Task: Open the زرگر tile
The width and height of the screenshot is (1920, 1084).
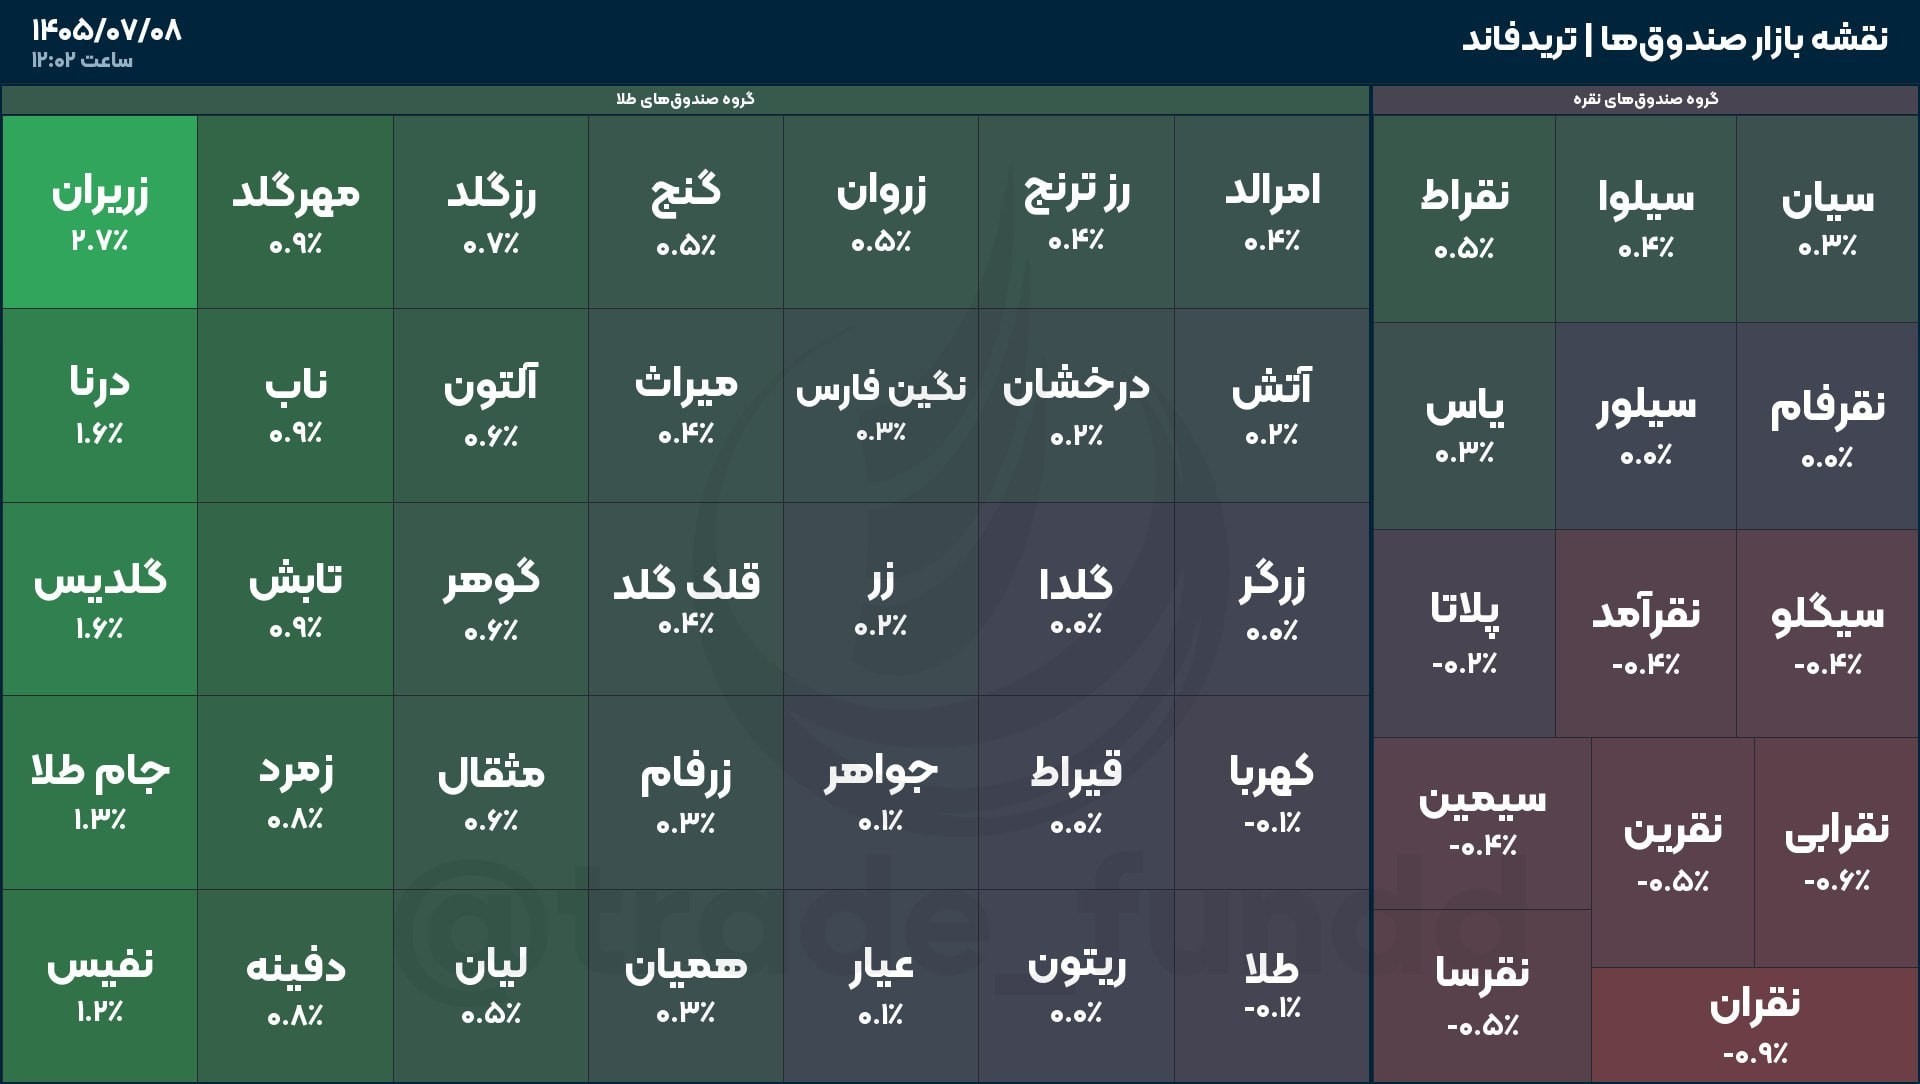Action: click(x=1272, y=599)
